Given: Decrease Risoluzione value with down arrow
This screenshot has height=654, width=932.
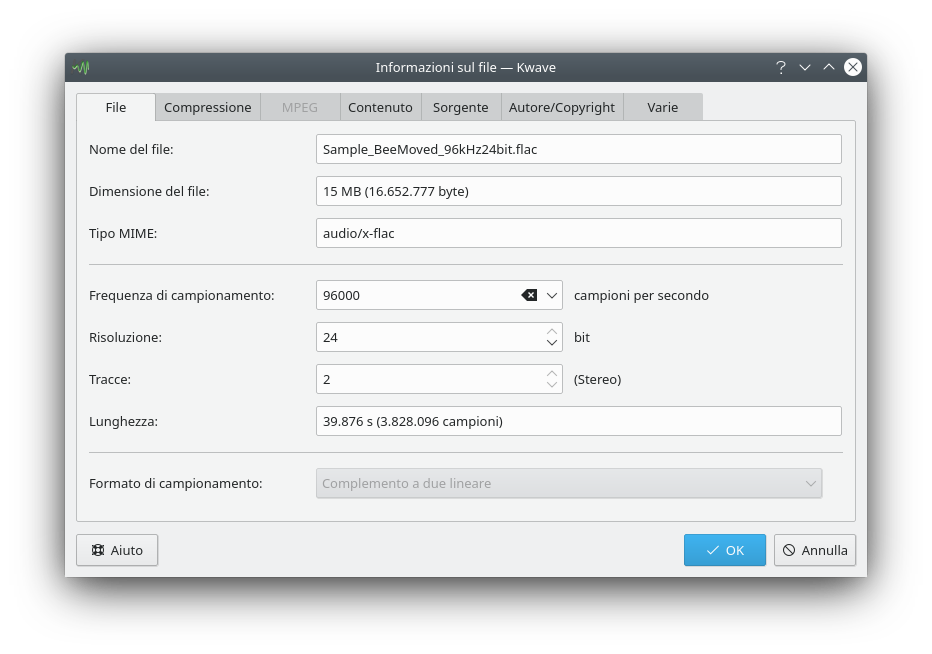Looking at the screenshot, I should [x=552, y=343].
